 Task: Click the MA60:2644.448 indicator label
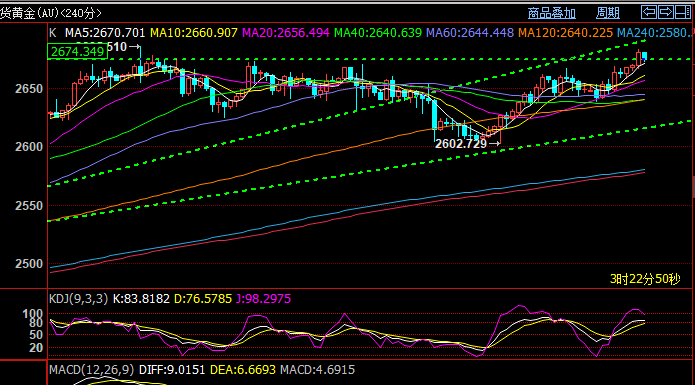(470, 33)
